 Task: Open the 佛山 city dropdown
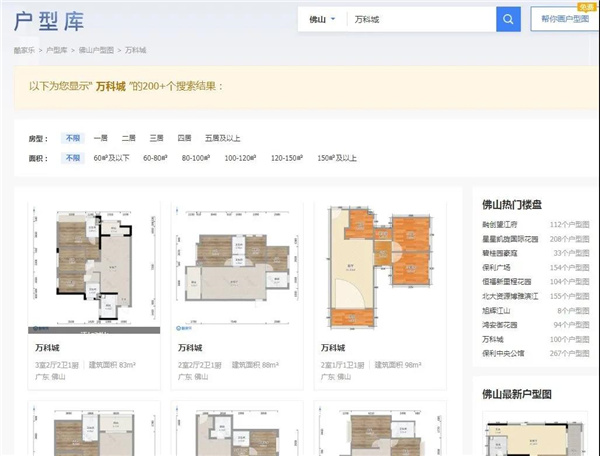pos(322,19)
